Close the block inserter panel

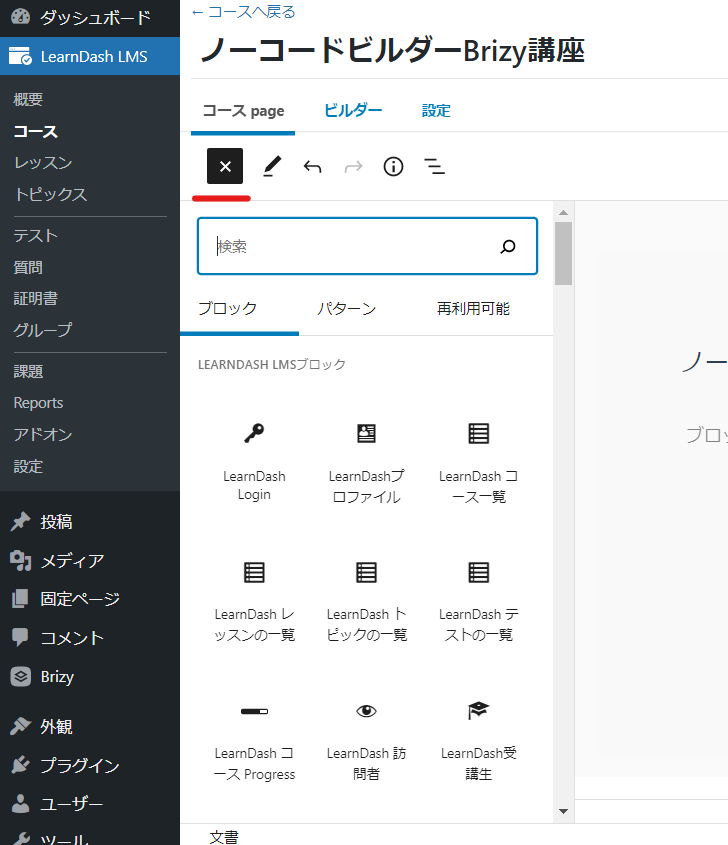tap(225, 166)
